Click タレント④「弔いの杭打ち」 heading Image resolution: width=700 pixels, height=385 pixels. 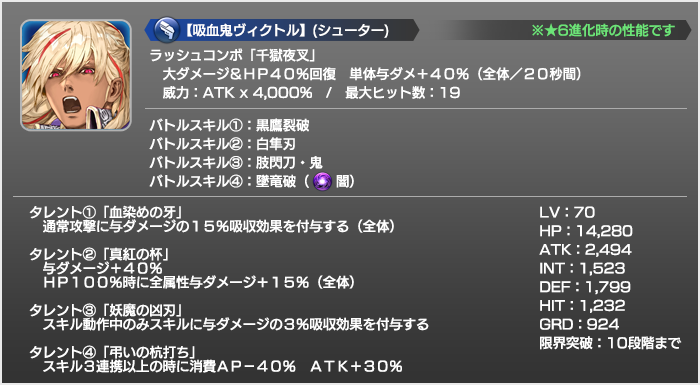coord(114,352)
